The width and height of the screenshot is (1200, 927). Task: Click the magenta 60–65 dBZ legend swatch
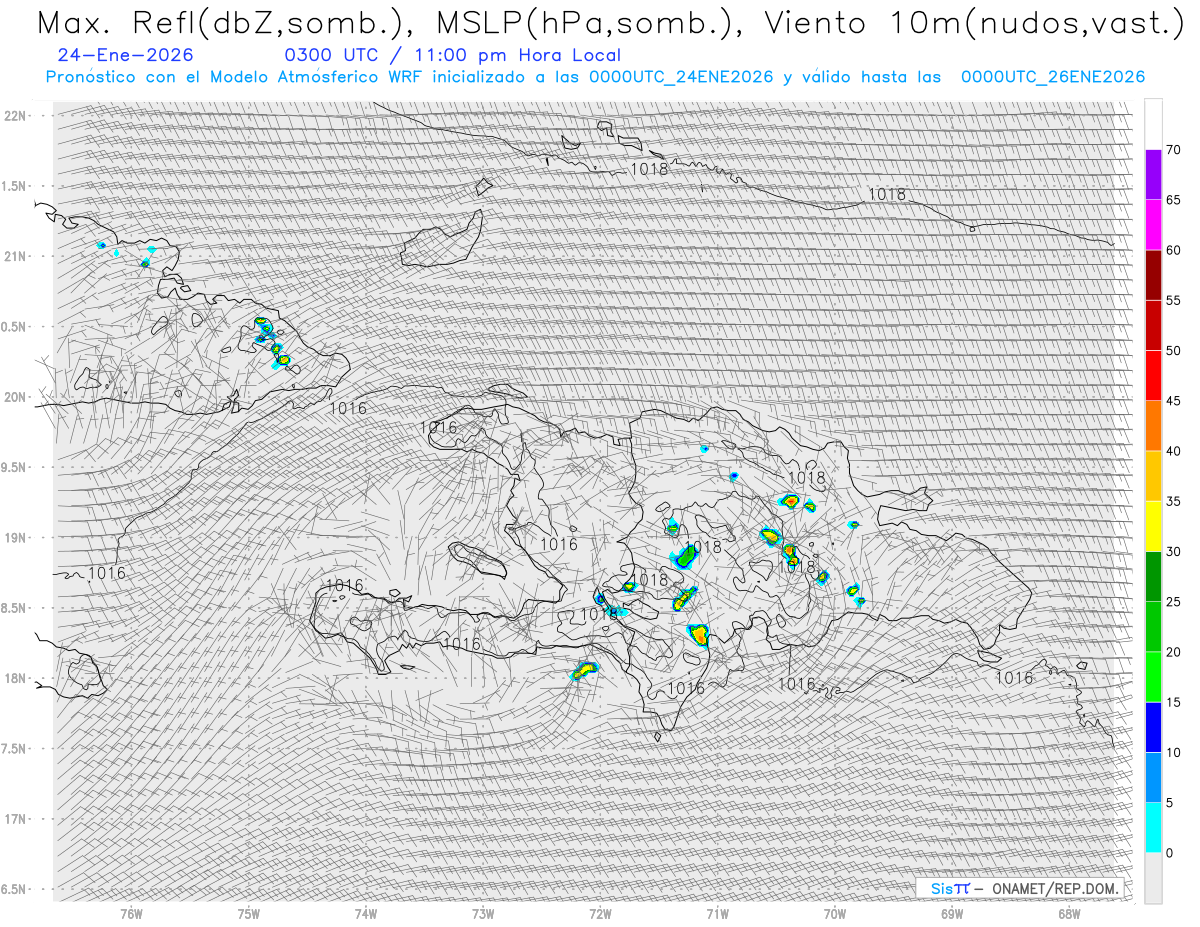(1153, 225)
